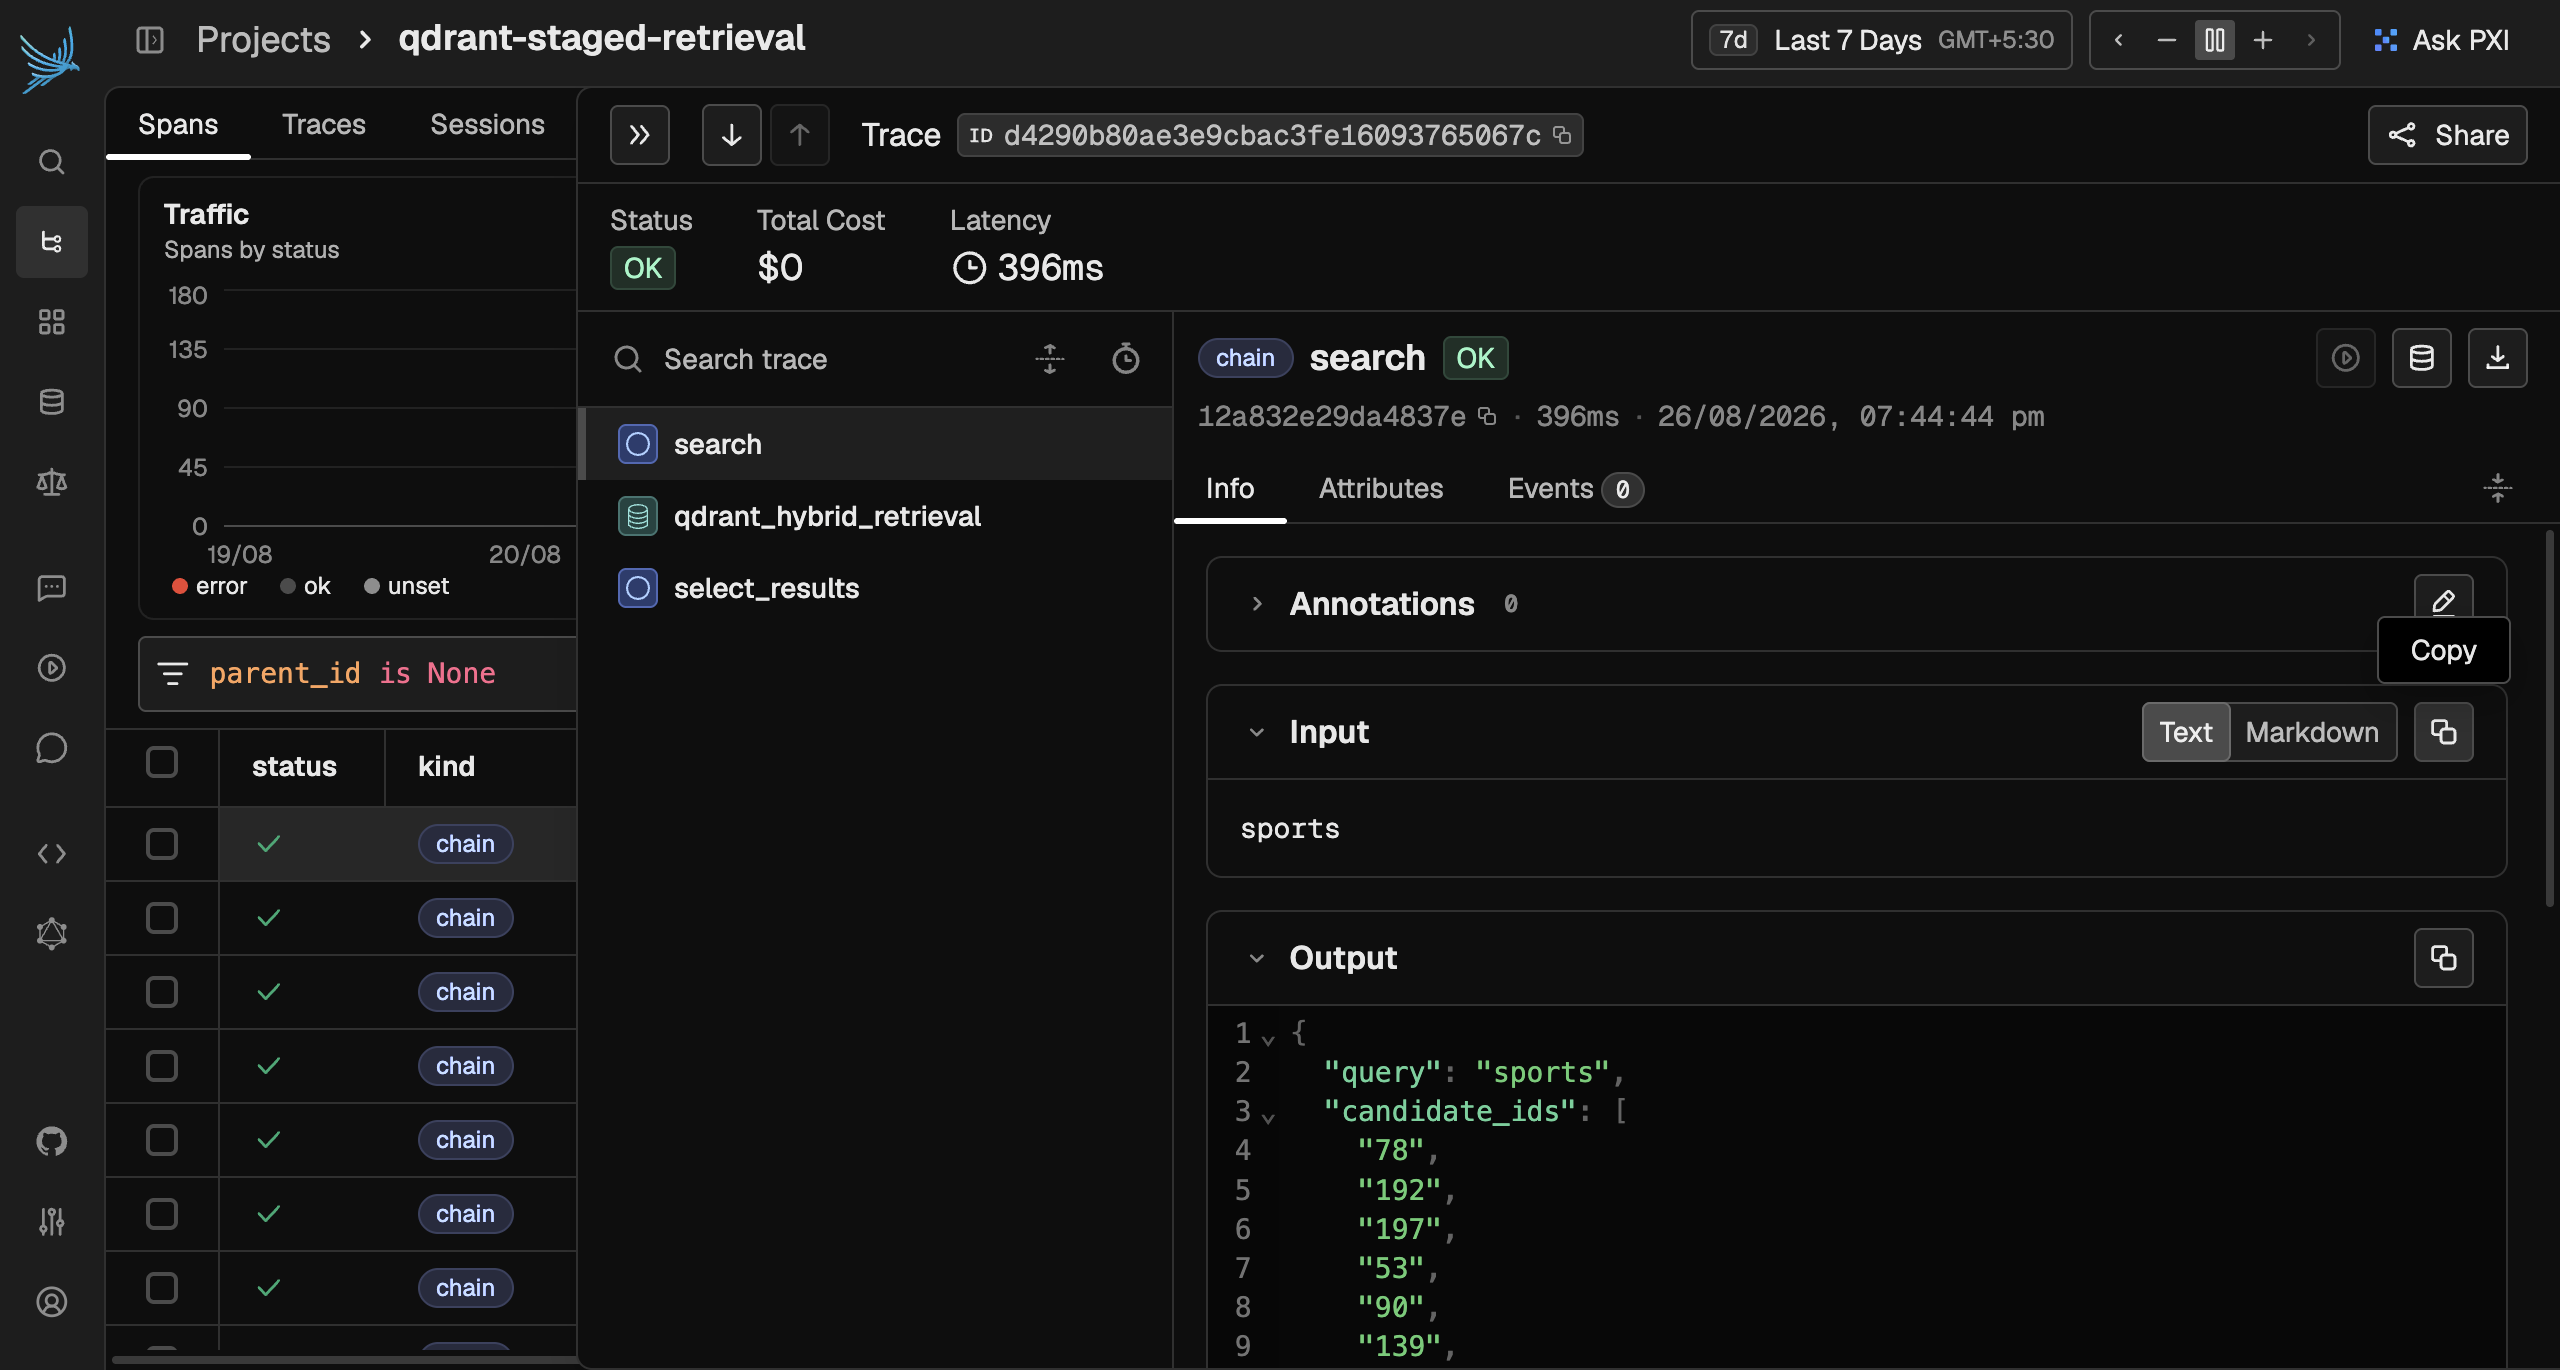
Task: Download the span data
Action: [x=2498, y=358]
